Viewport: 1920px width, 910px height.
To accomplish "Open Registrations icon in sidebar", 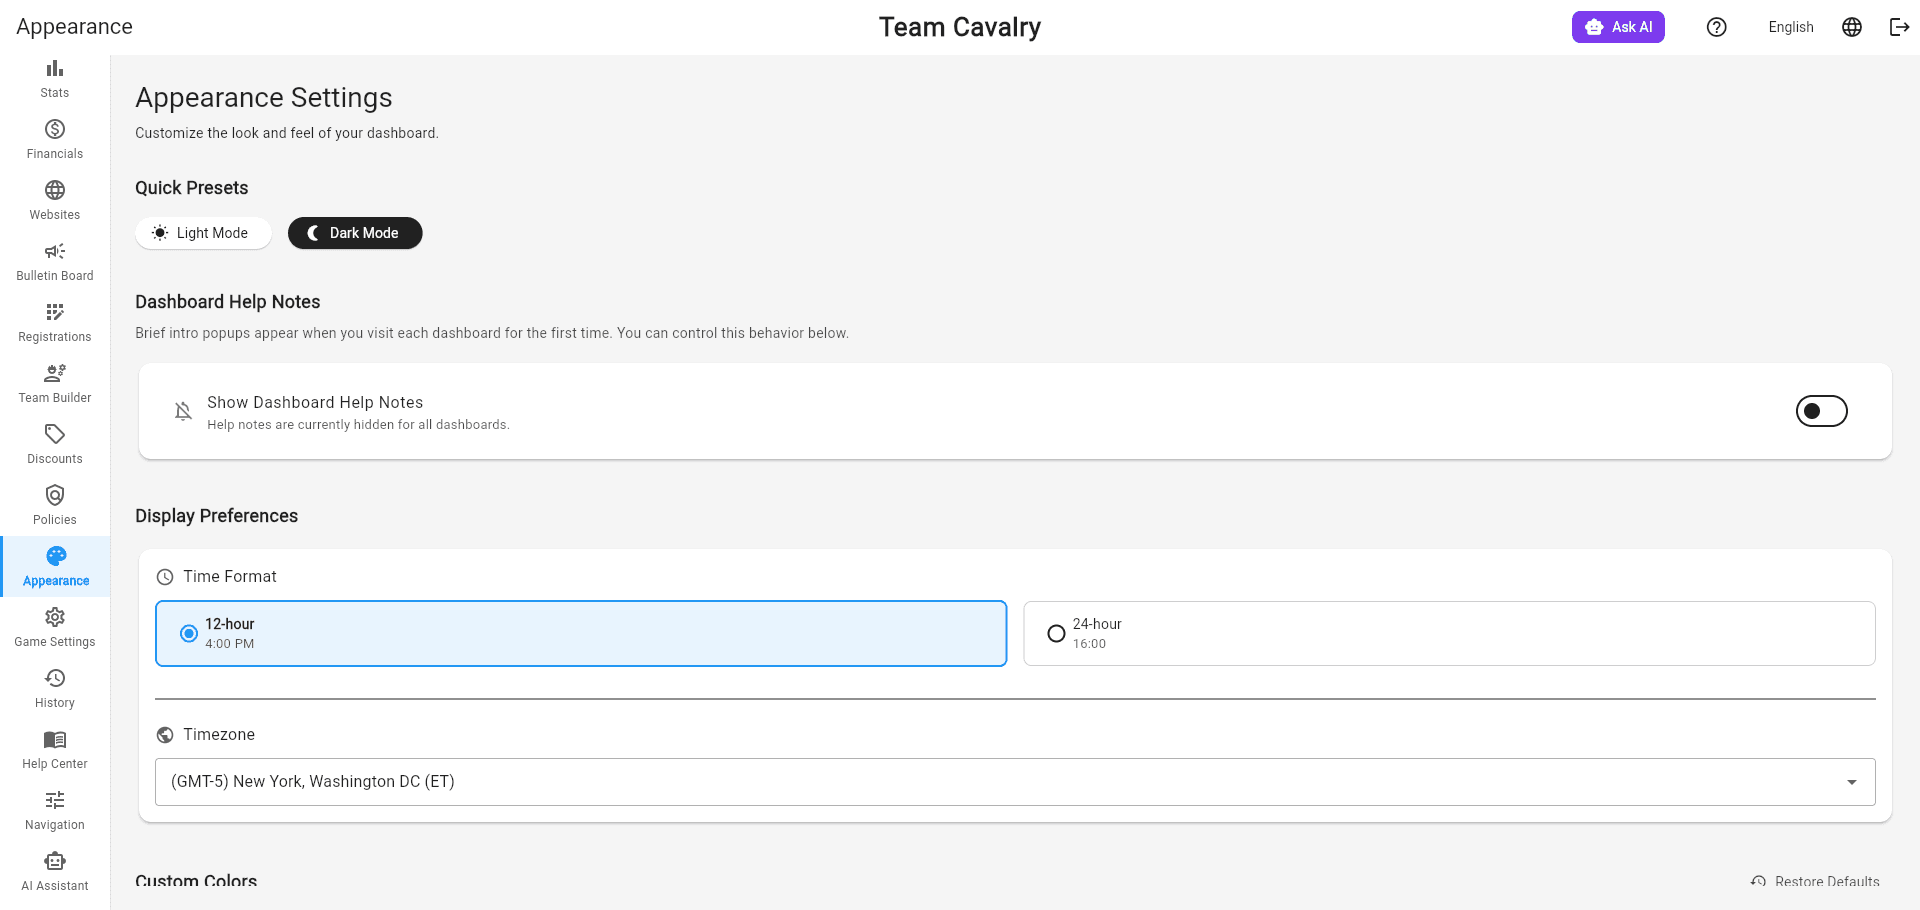I will [55, 312].
